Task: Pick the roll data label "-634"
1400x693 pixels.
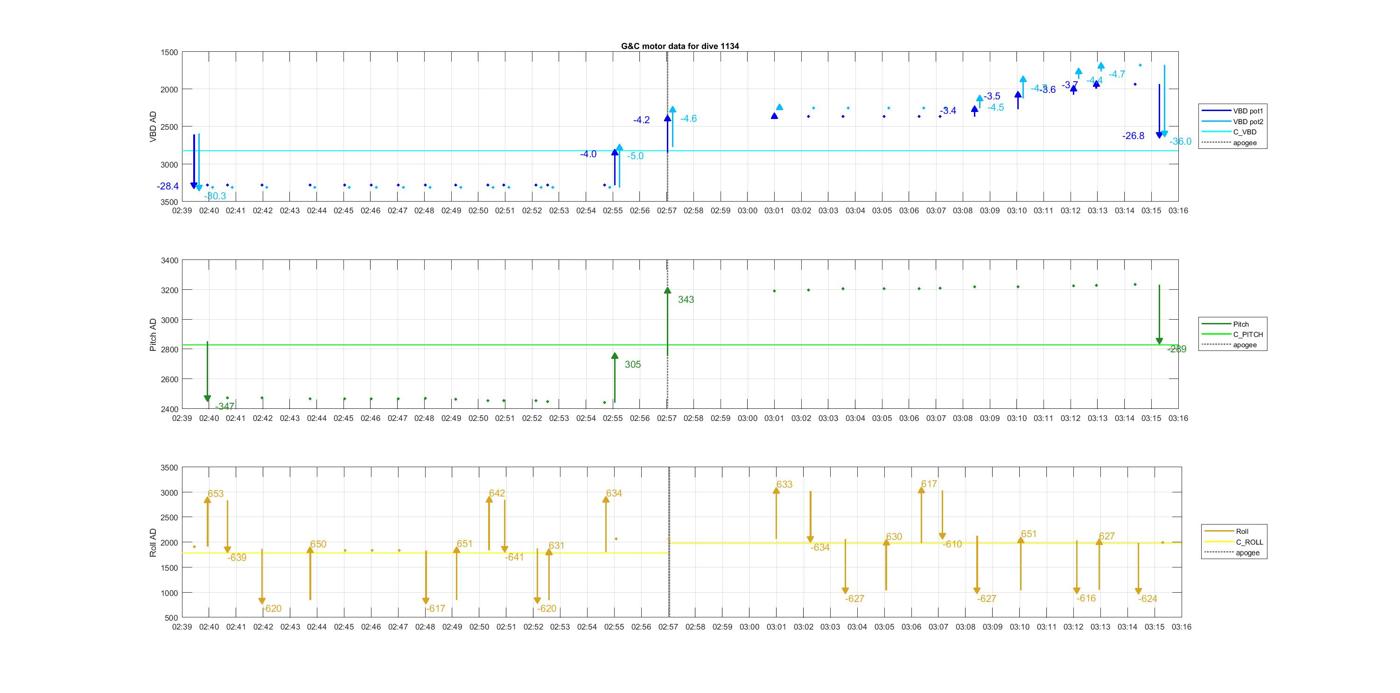Action: point(820,547)
